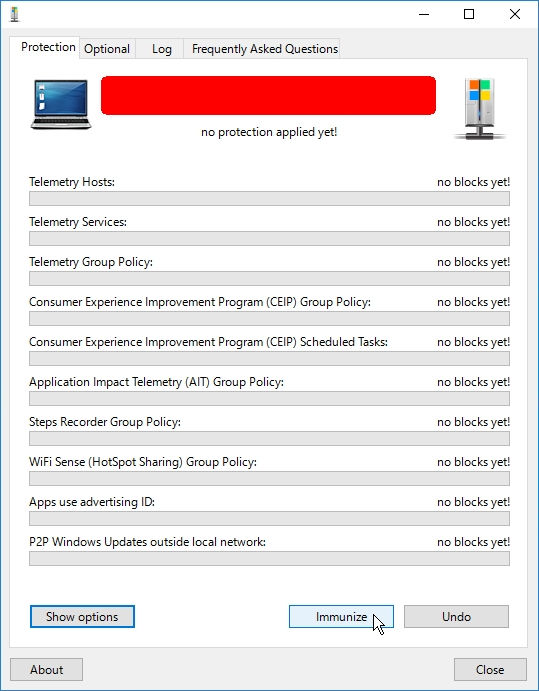
Task: Click the app icon in title bar
Action: click(x=15, y=14)
